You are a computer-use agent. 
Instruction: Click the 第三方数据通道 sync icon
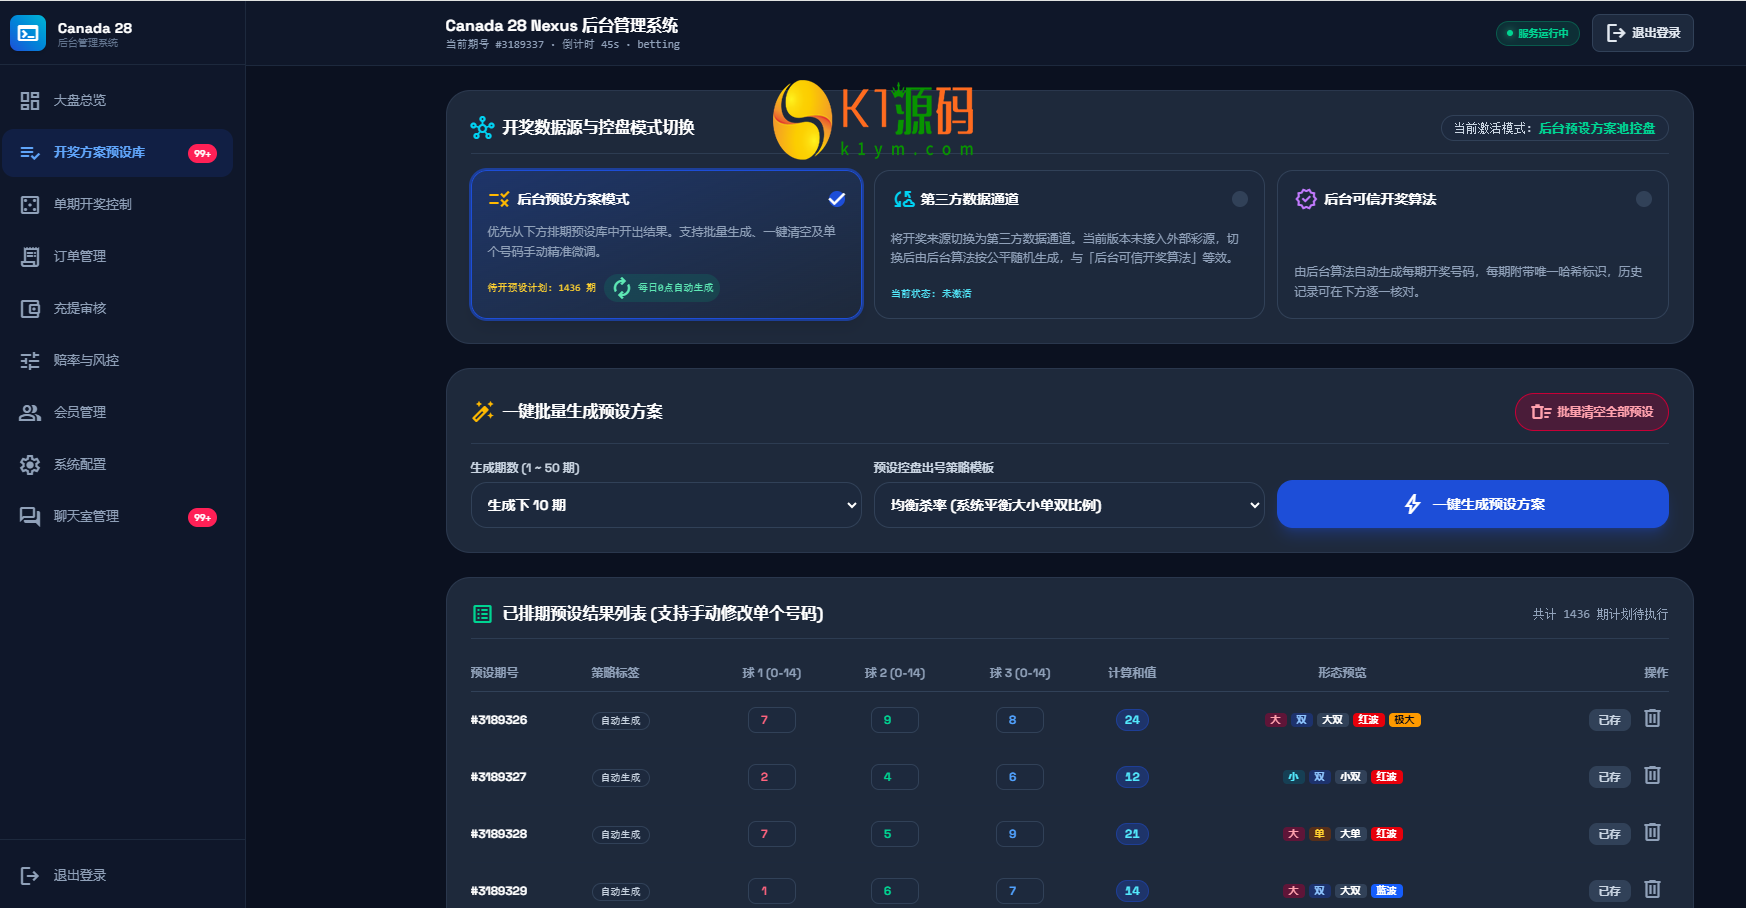pos(903,199)
